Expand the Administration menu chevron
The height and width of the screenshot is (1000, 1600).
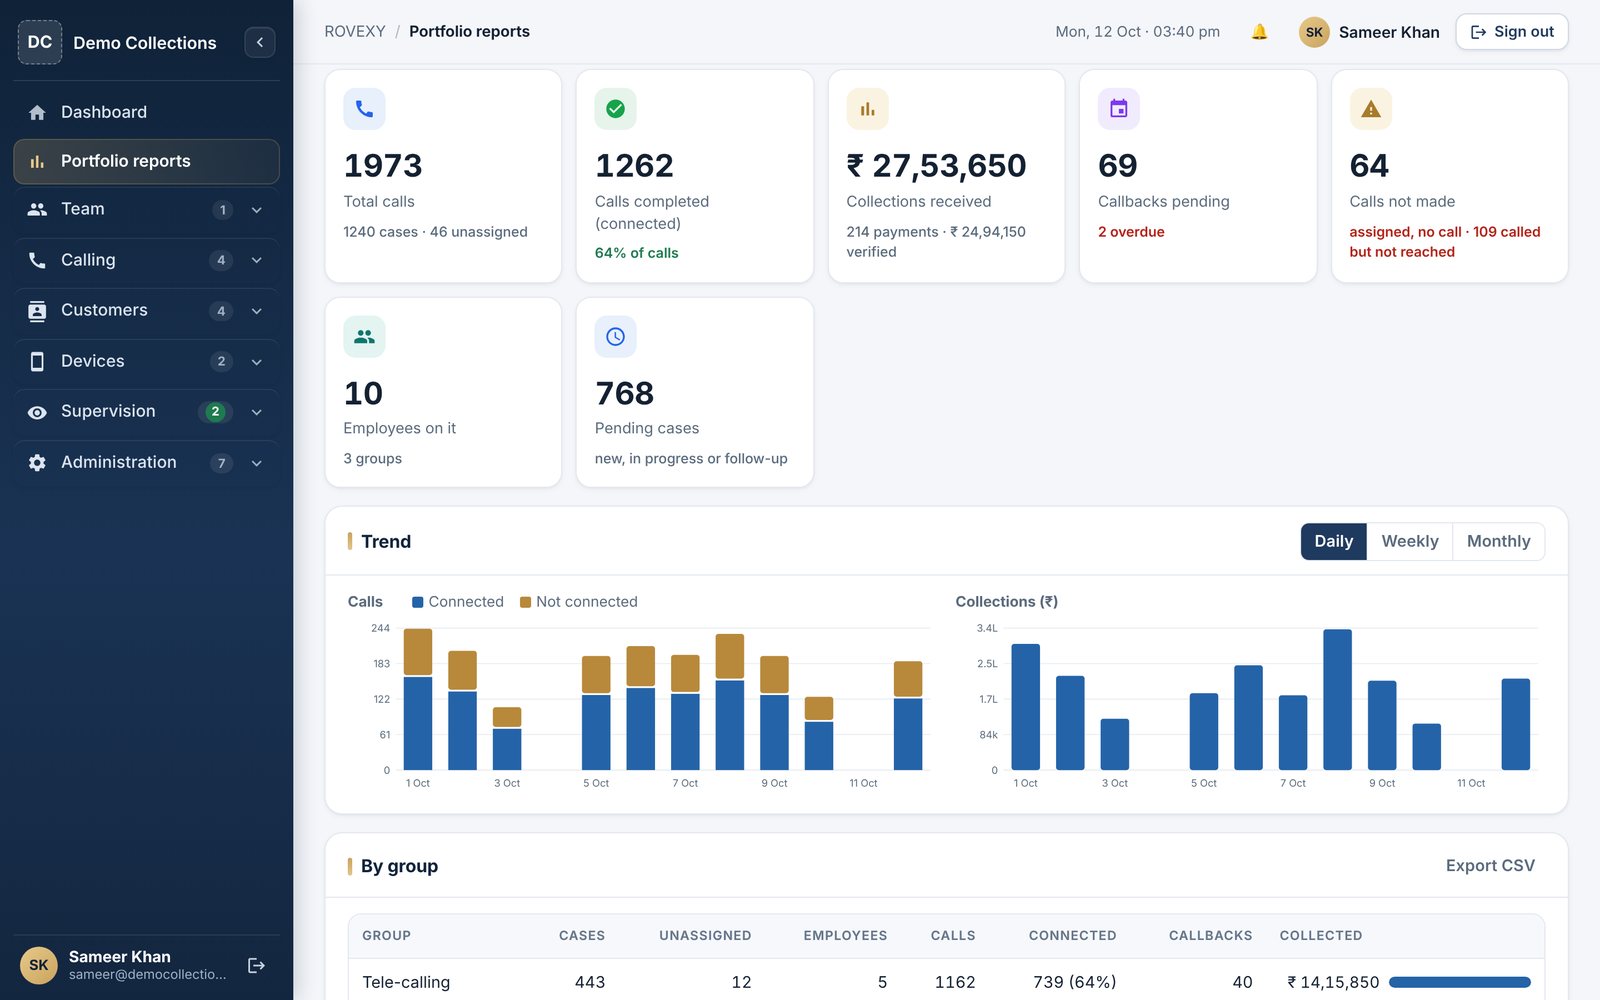[257, 463]
